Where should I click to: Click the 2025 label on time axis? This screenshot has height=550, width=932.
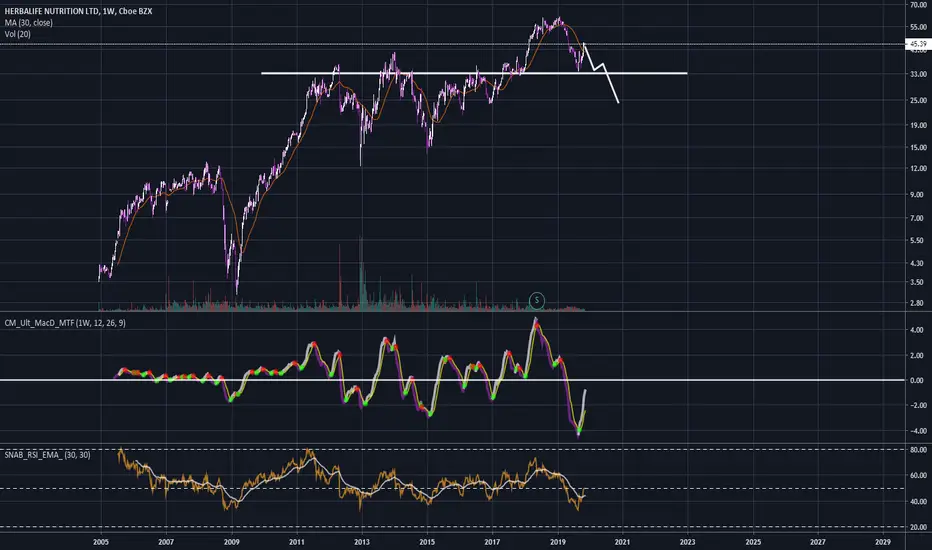[x=753, y=542]
